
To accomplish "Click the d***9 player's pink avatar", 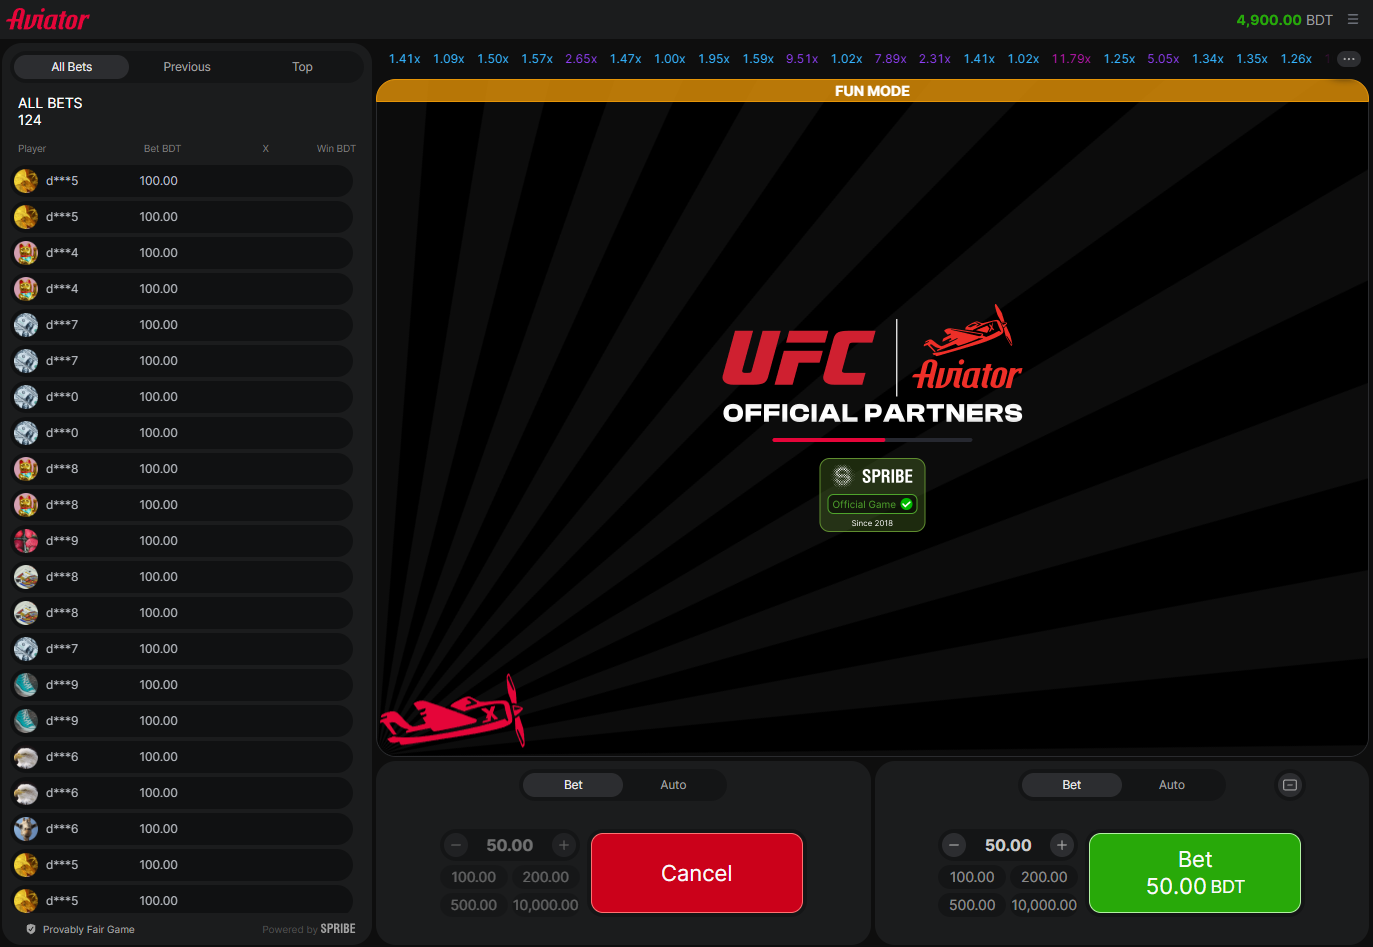I will [26, 541].
